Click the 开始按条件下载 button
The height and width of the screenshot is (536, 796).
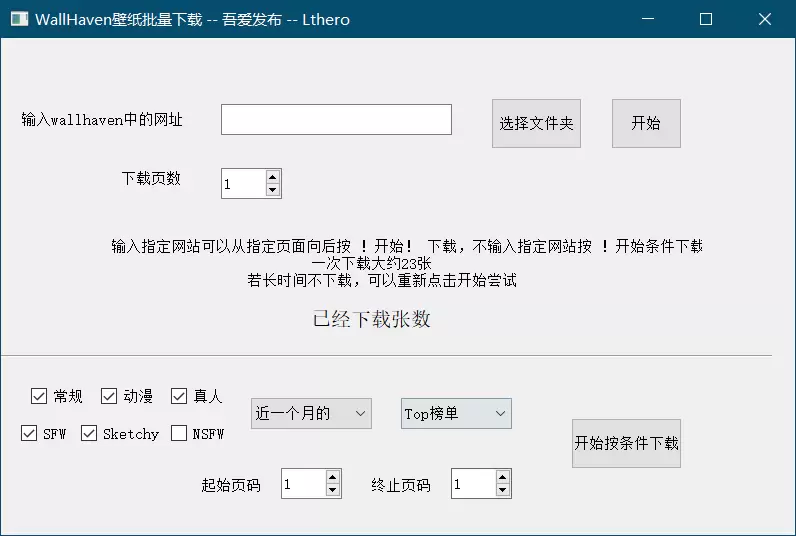(626, 443)
